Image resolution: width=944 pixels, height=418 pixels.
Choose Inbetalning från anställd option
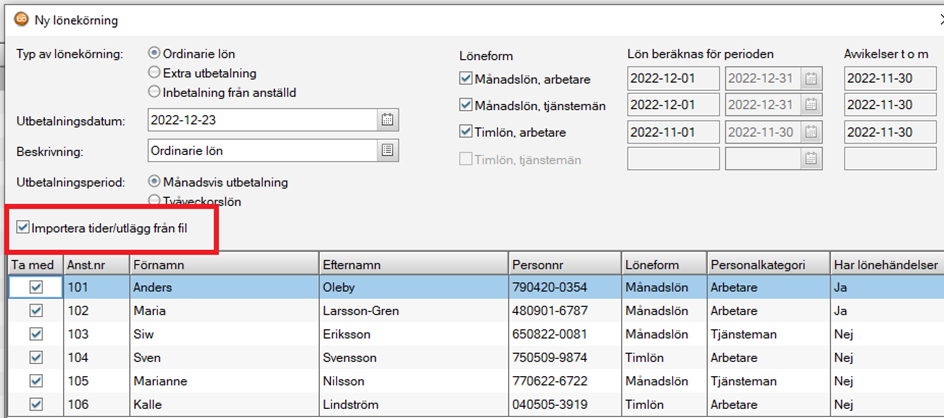[154, 92]
